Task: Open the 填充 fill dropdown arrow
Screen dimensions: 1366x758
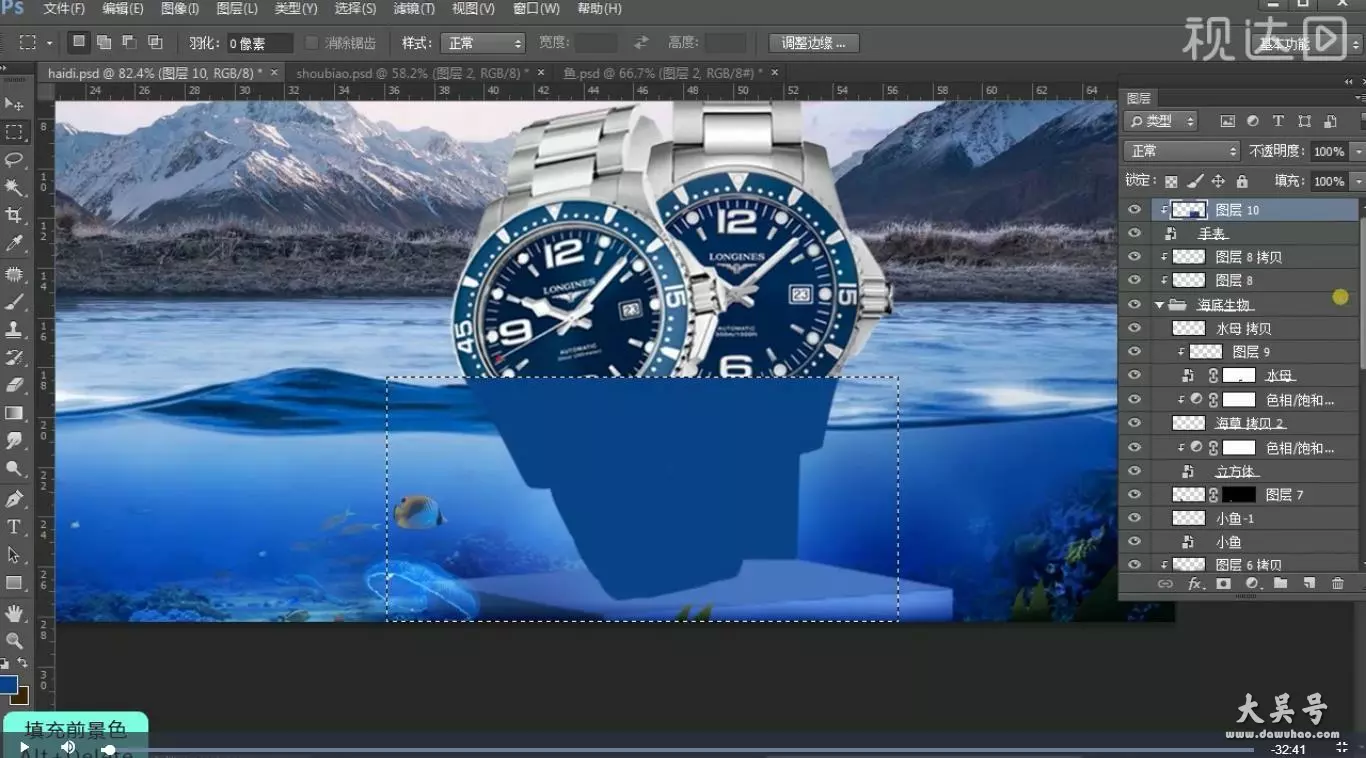Action: point(1357,182)
